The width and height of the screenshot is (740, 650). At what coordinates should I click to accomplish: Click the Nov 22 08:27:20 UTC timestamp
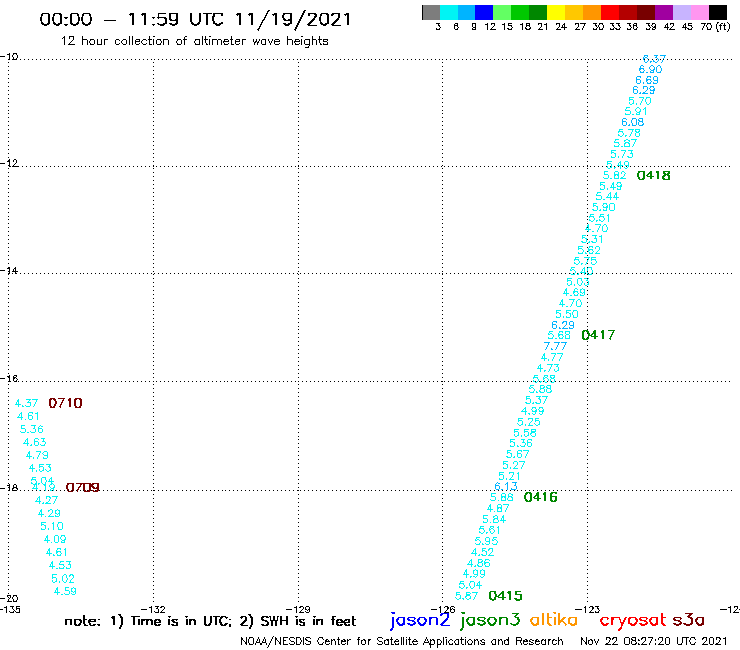tap(654, 641)
